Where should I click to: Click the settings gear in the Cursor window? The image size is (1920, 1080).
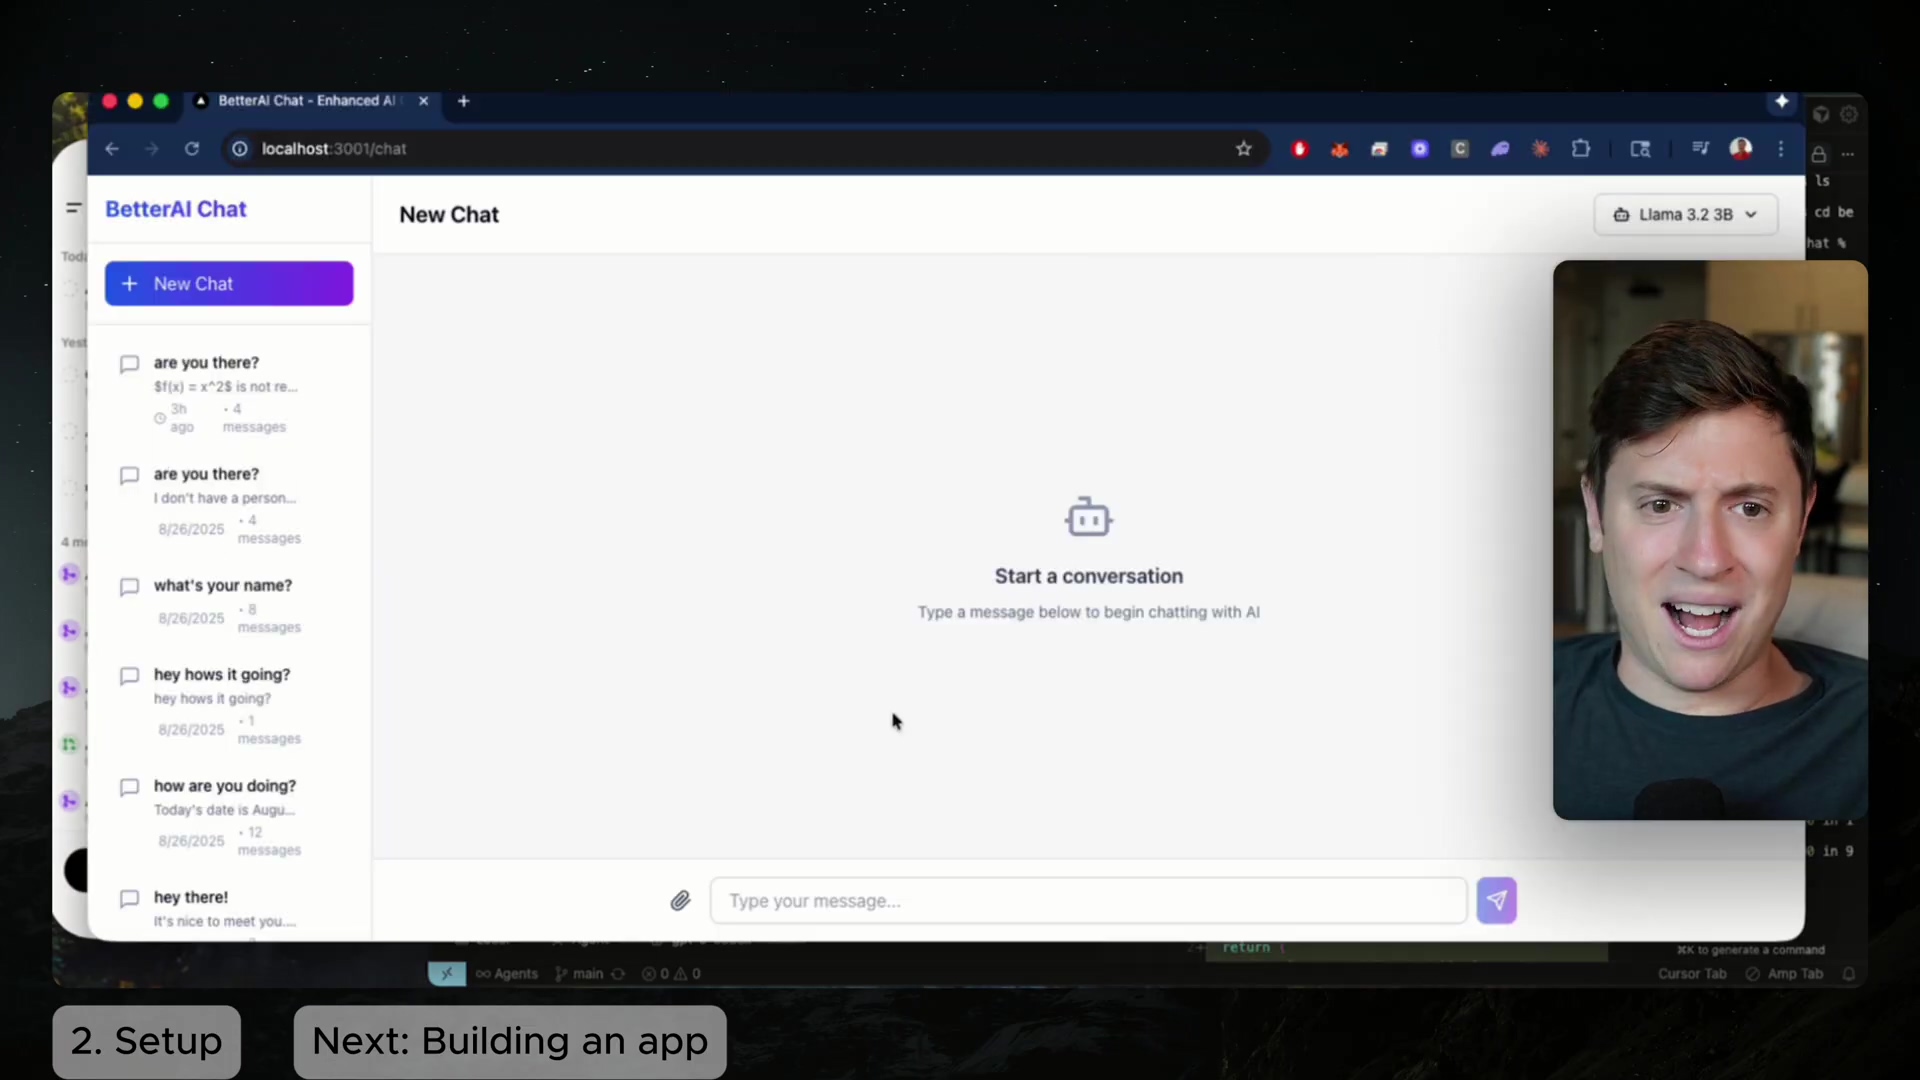[1849, 114]
